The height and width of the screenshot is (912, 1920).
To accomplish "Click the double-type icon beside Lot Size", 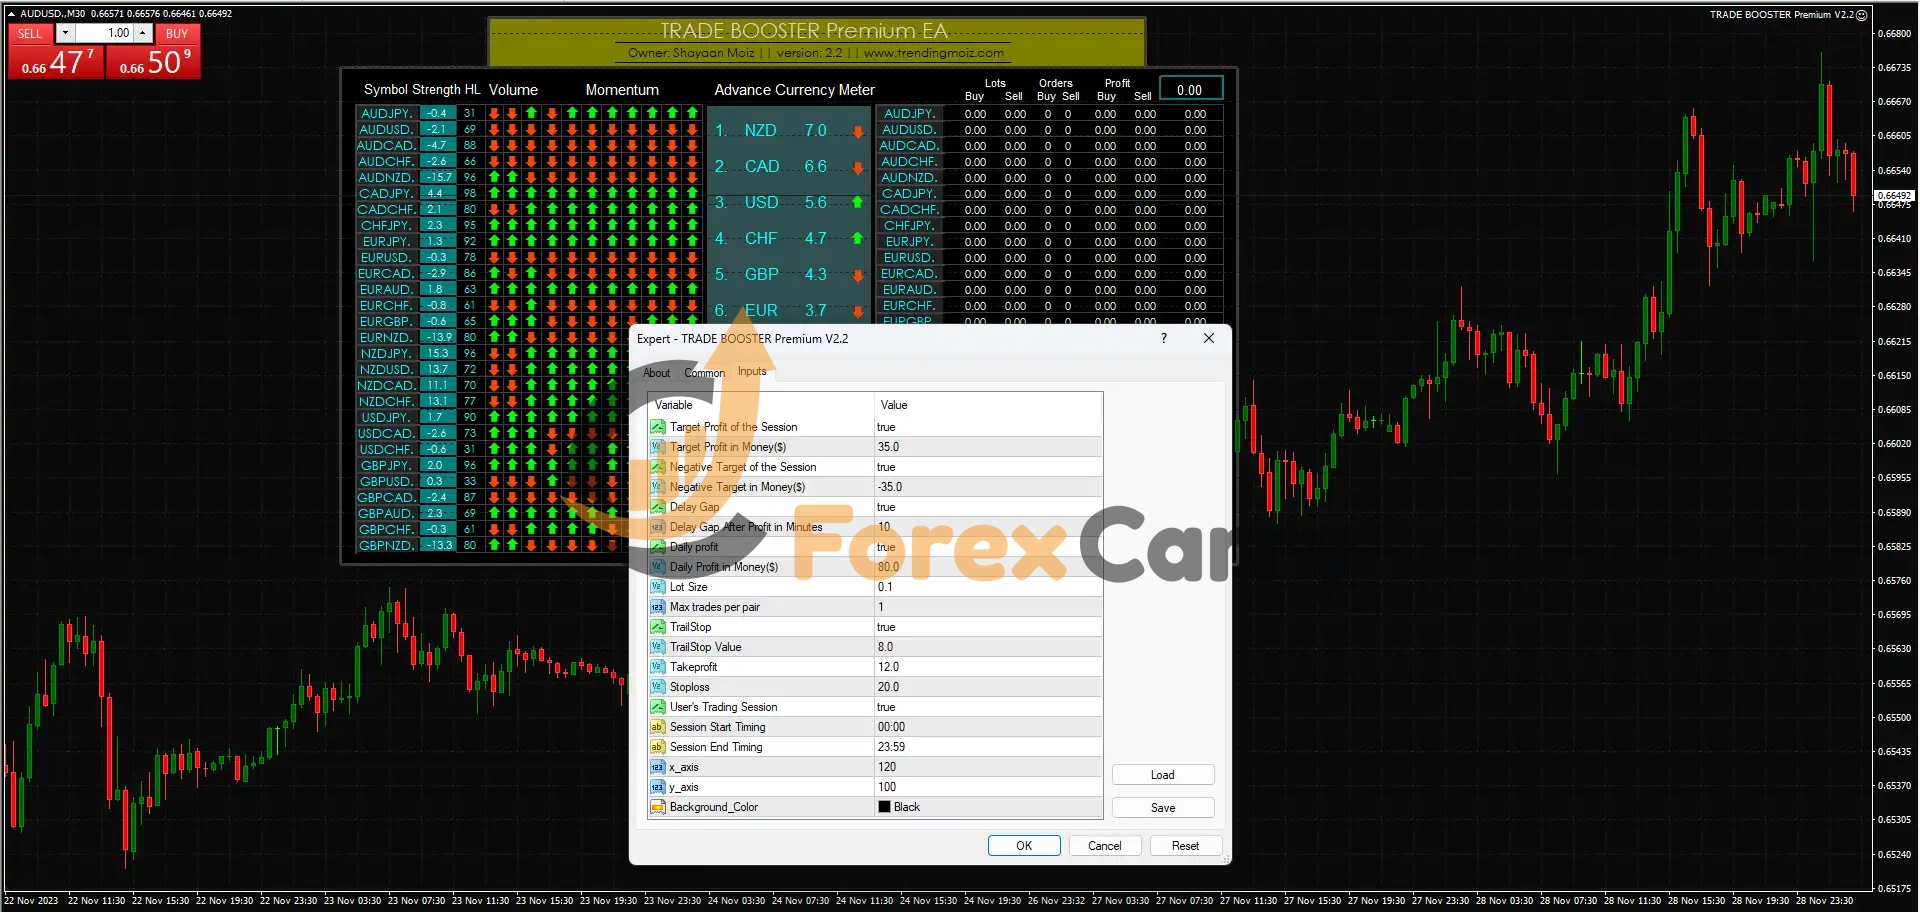I will [657, 587].
